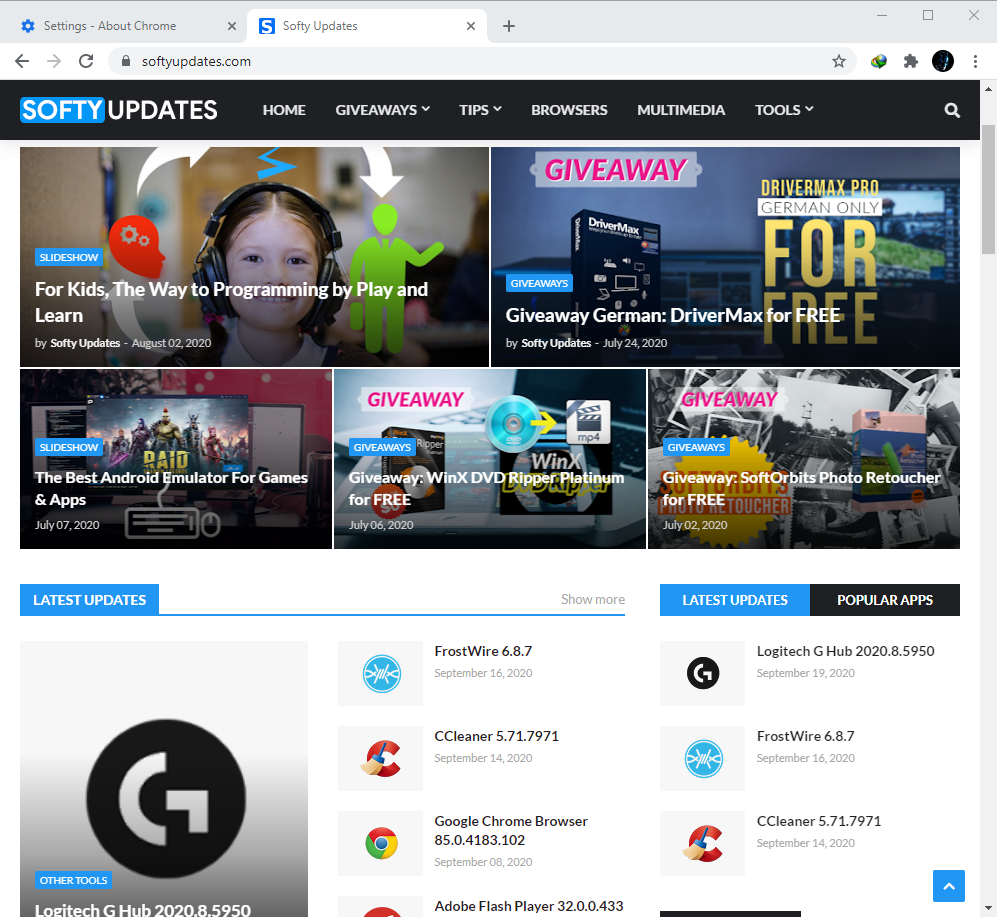Image resolution: width=997 pixels, height=917 pixels.
Task: Click the blue back-to-top arrow button
Action: point(949,886)
